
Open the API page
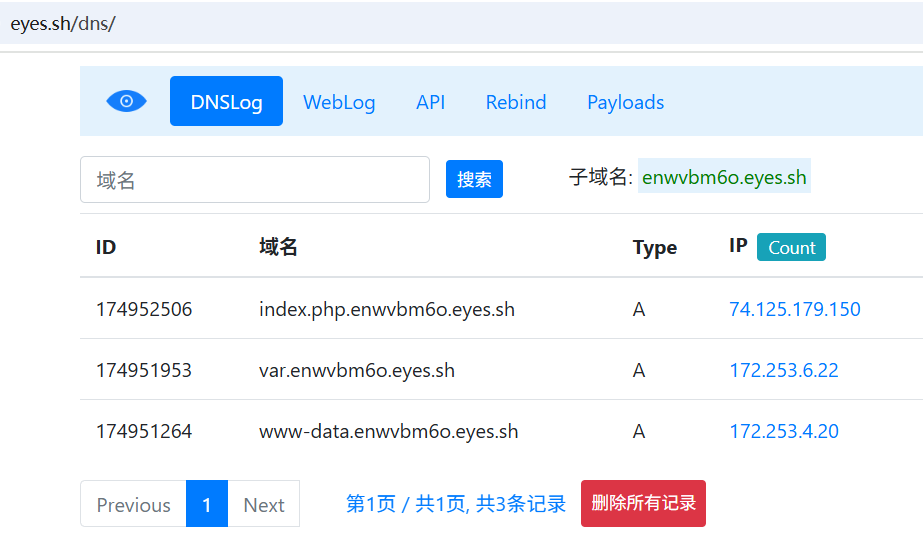430,102
